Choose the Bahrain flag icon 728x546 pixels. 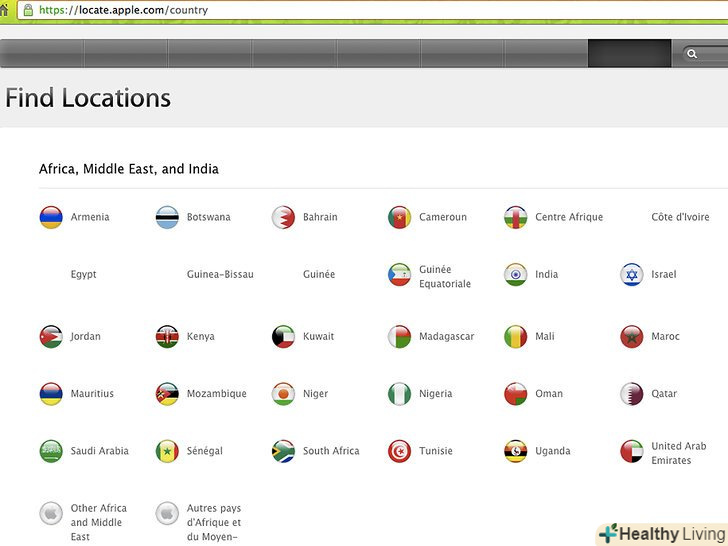click(283, 217)
